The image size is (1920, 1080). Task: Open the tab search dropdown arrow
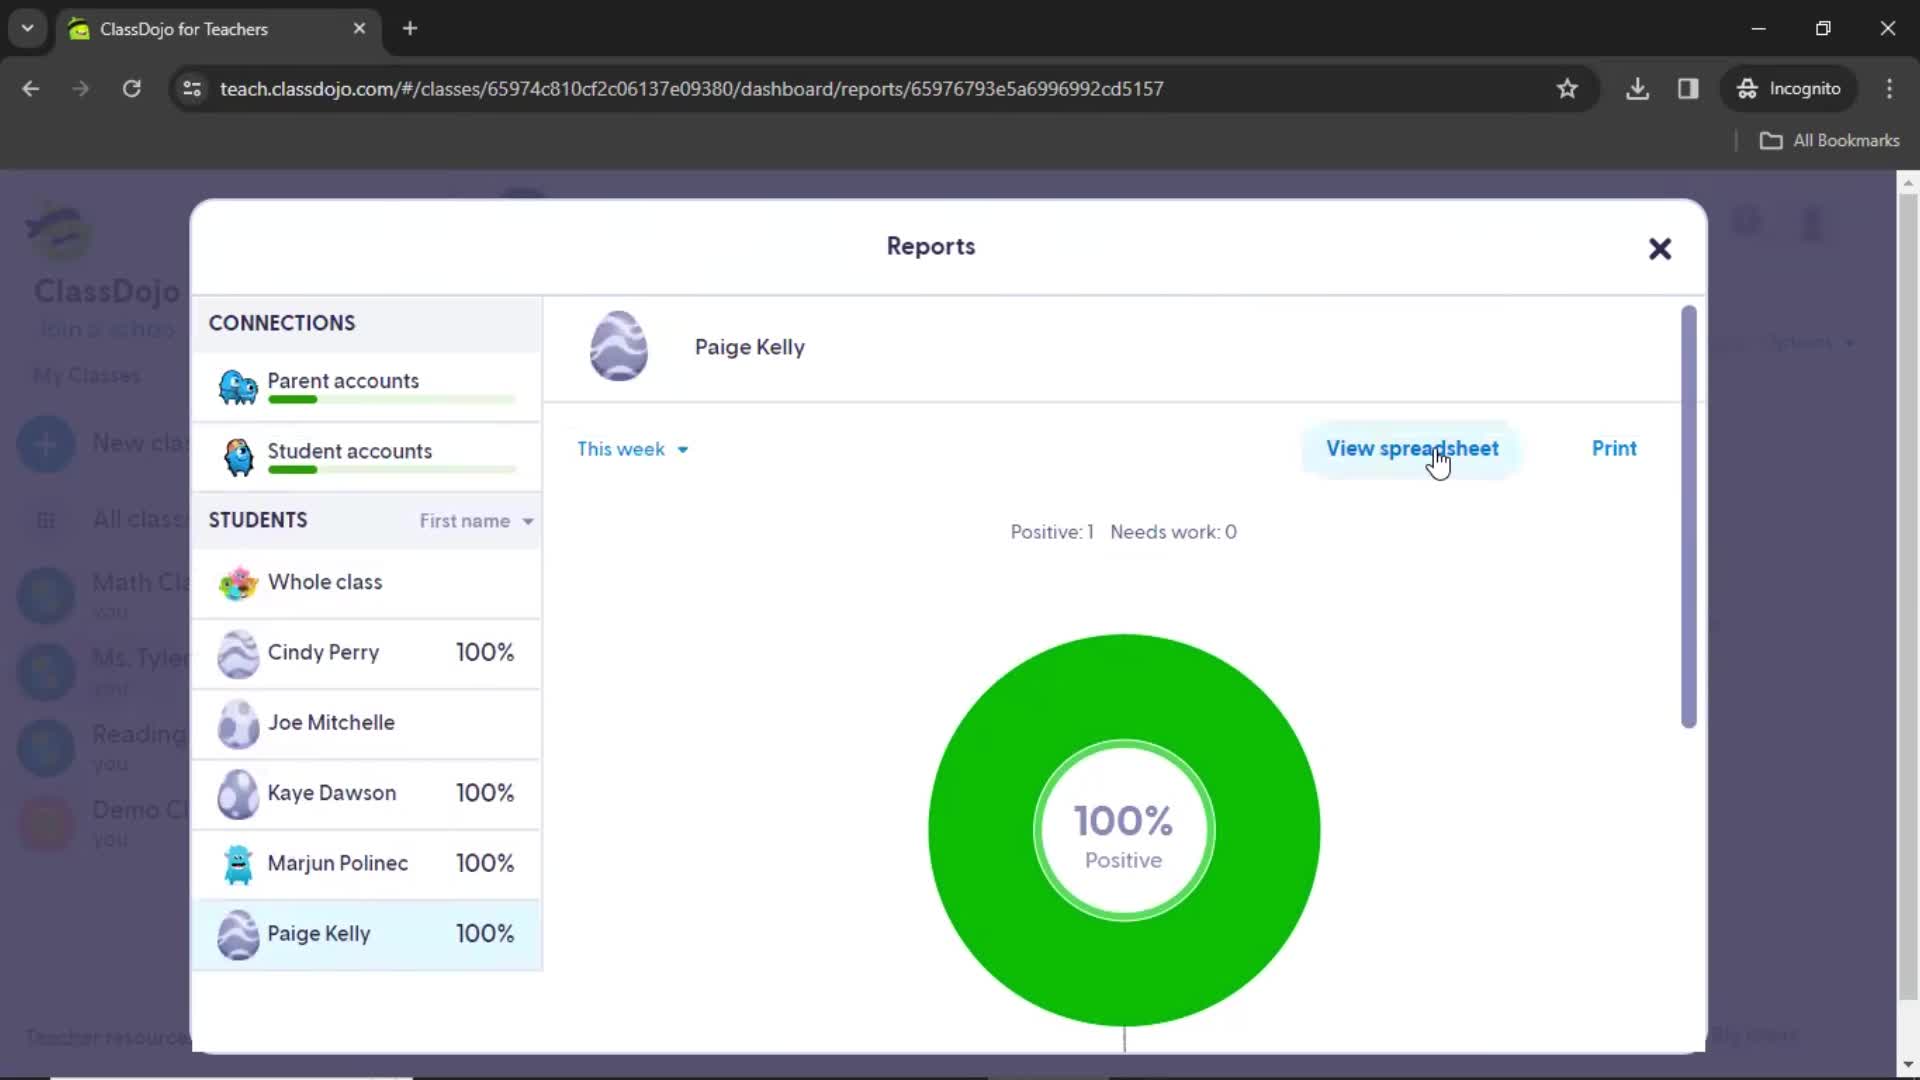pyautogui.click(x=28, y=29)
